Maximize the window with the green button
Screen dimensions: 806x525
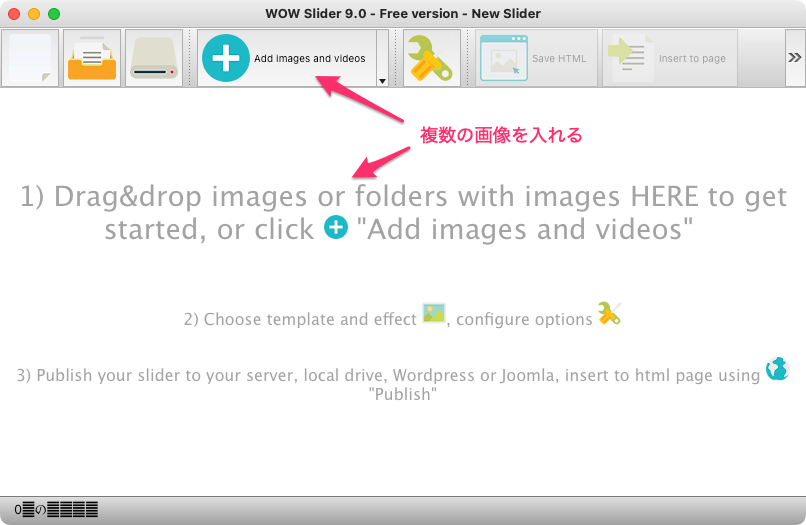pyautogui.click(x=54, y=14)
